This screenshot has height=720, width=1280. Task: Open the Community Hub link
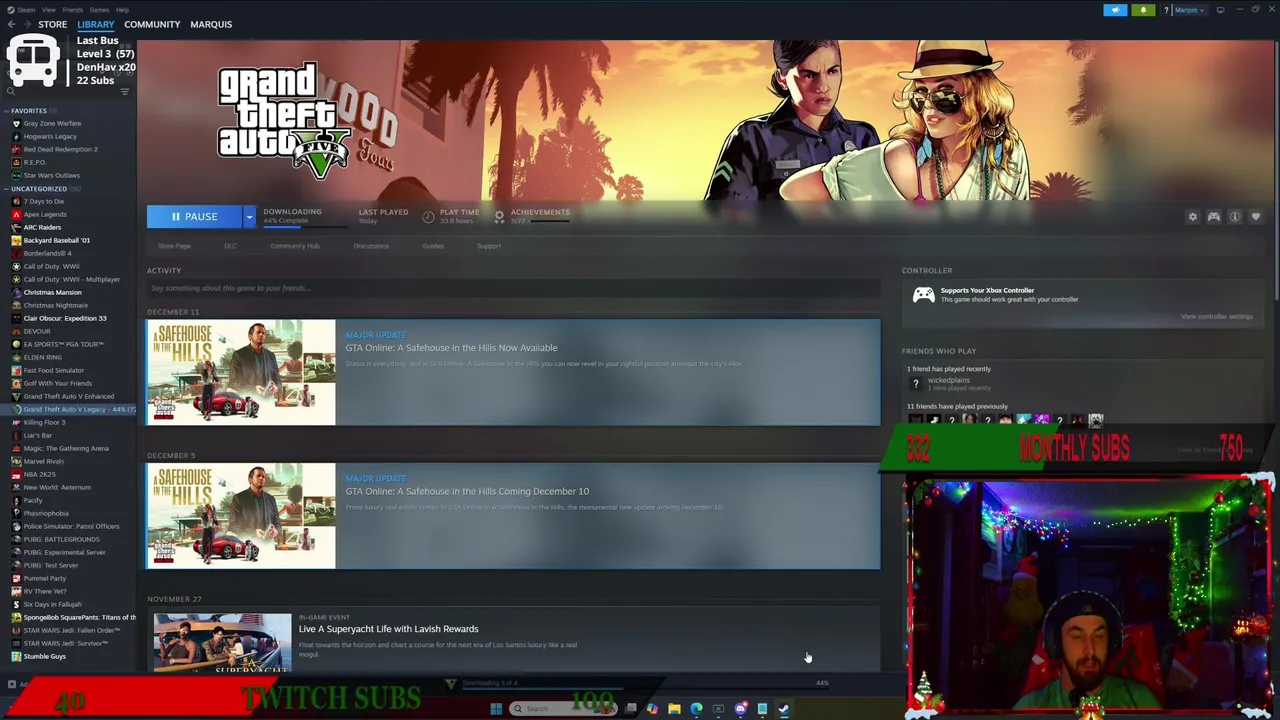[x=295, y=246]
